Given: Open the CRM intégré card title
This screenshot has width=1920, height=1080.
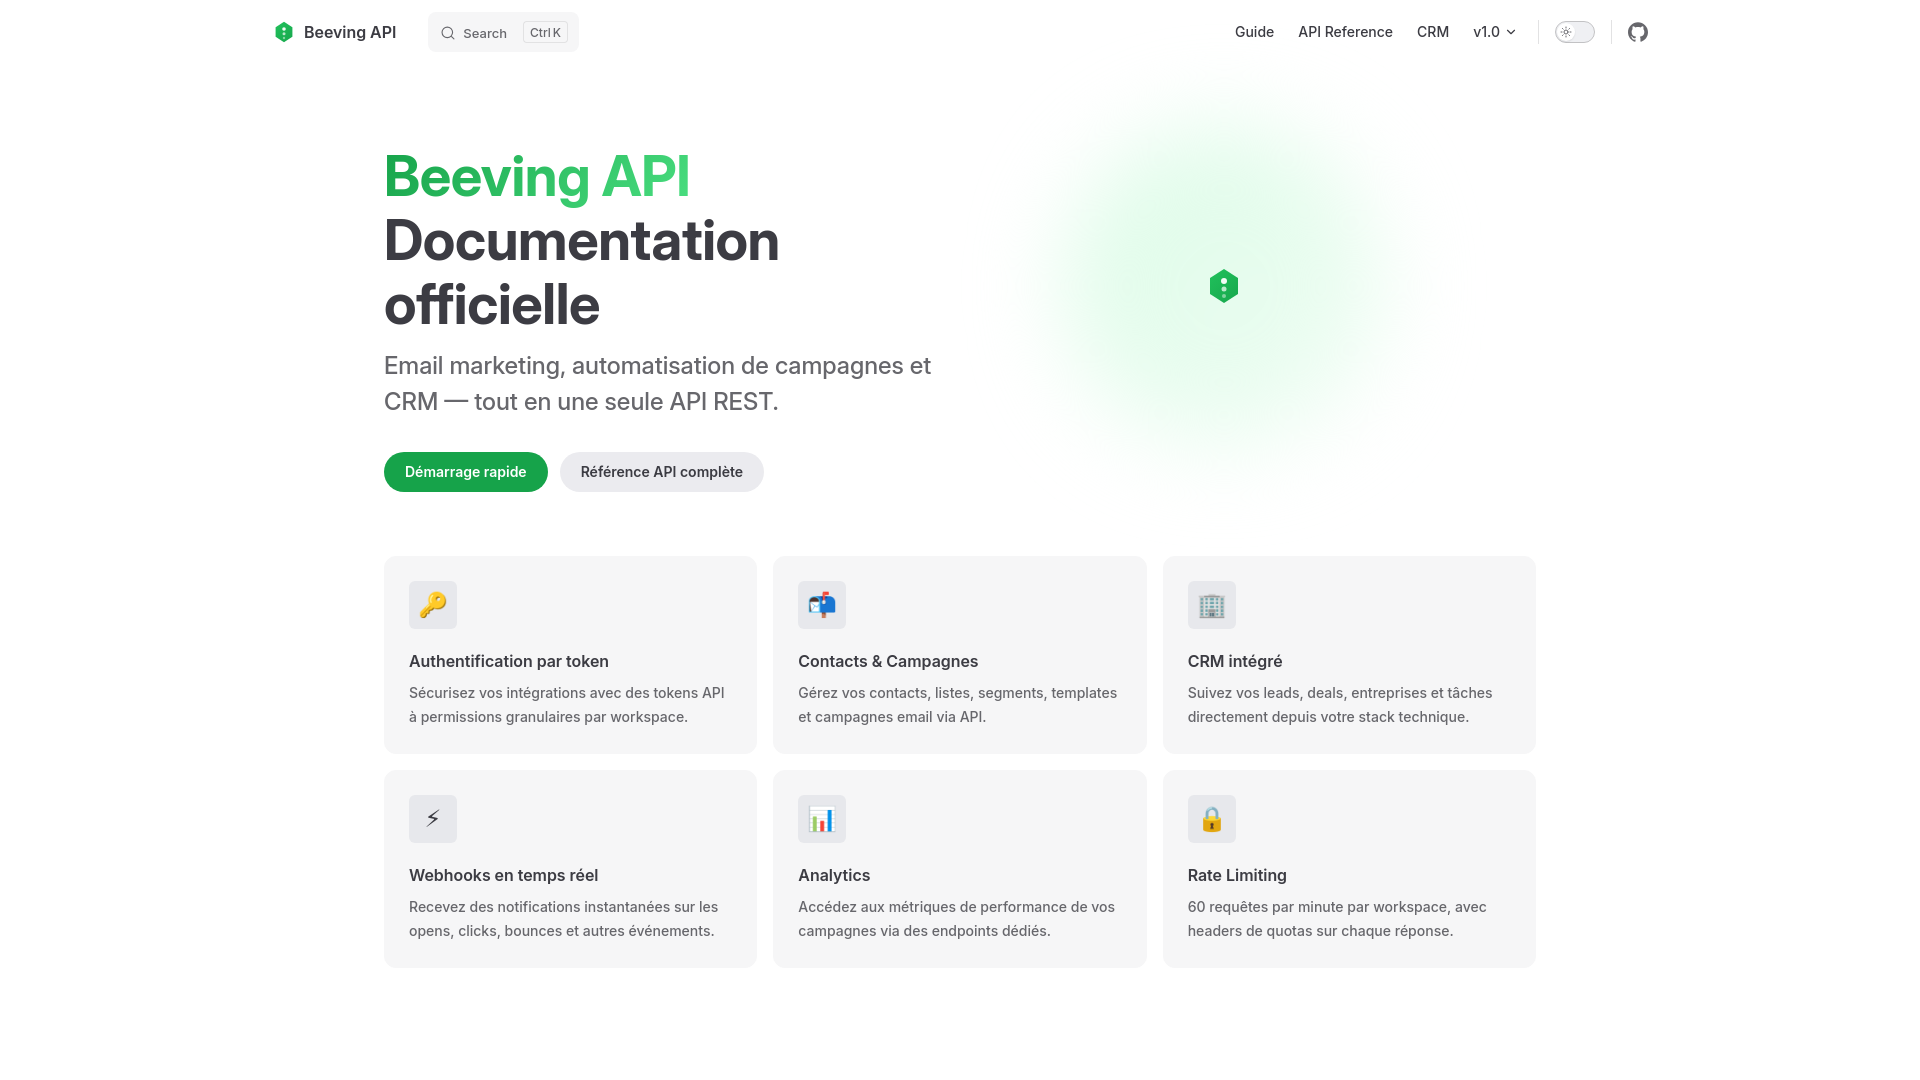Looking at the screenshot, I should point(1235,661).
